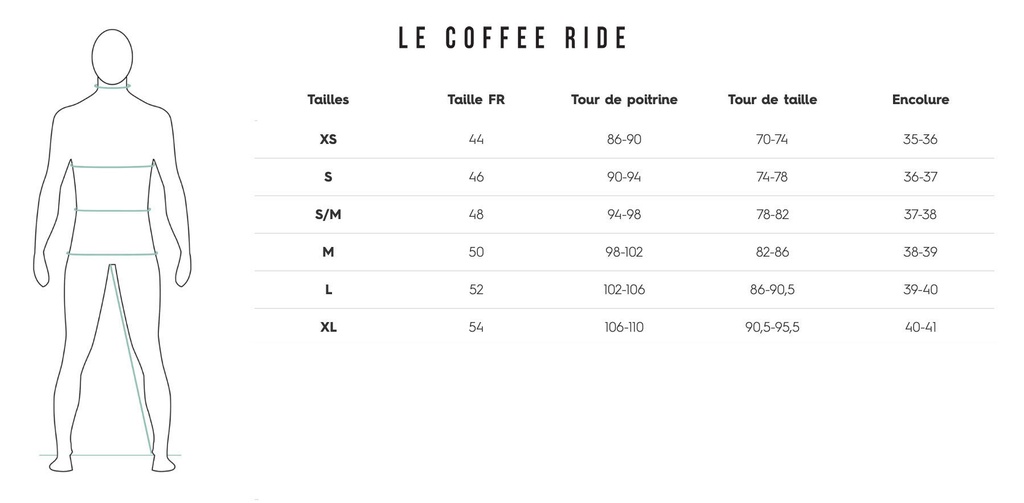
Task: Click the chest measurement line on figure
Action: 110,166
